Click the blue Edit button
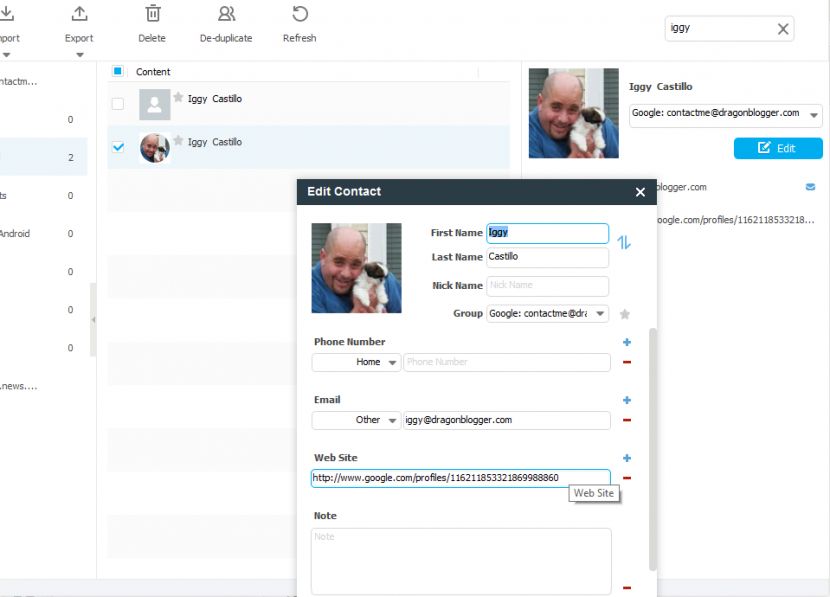Screen dimensions: 830x597 (778, 148)
